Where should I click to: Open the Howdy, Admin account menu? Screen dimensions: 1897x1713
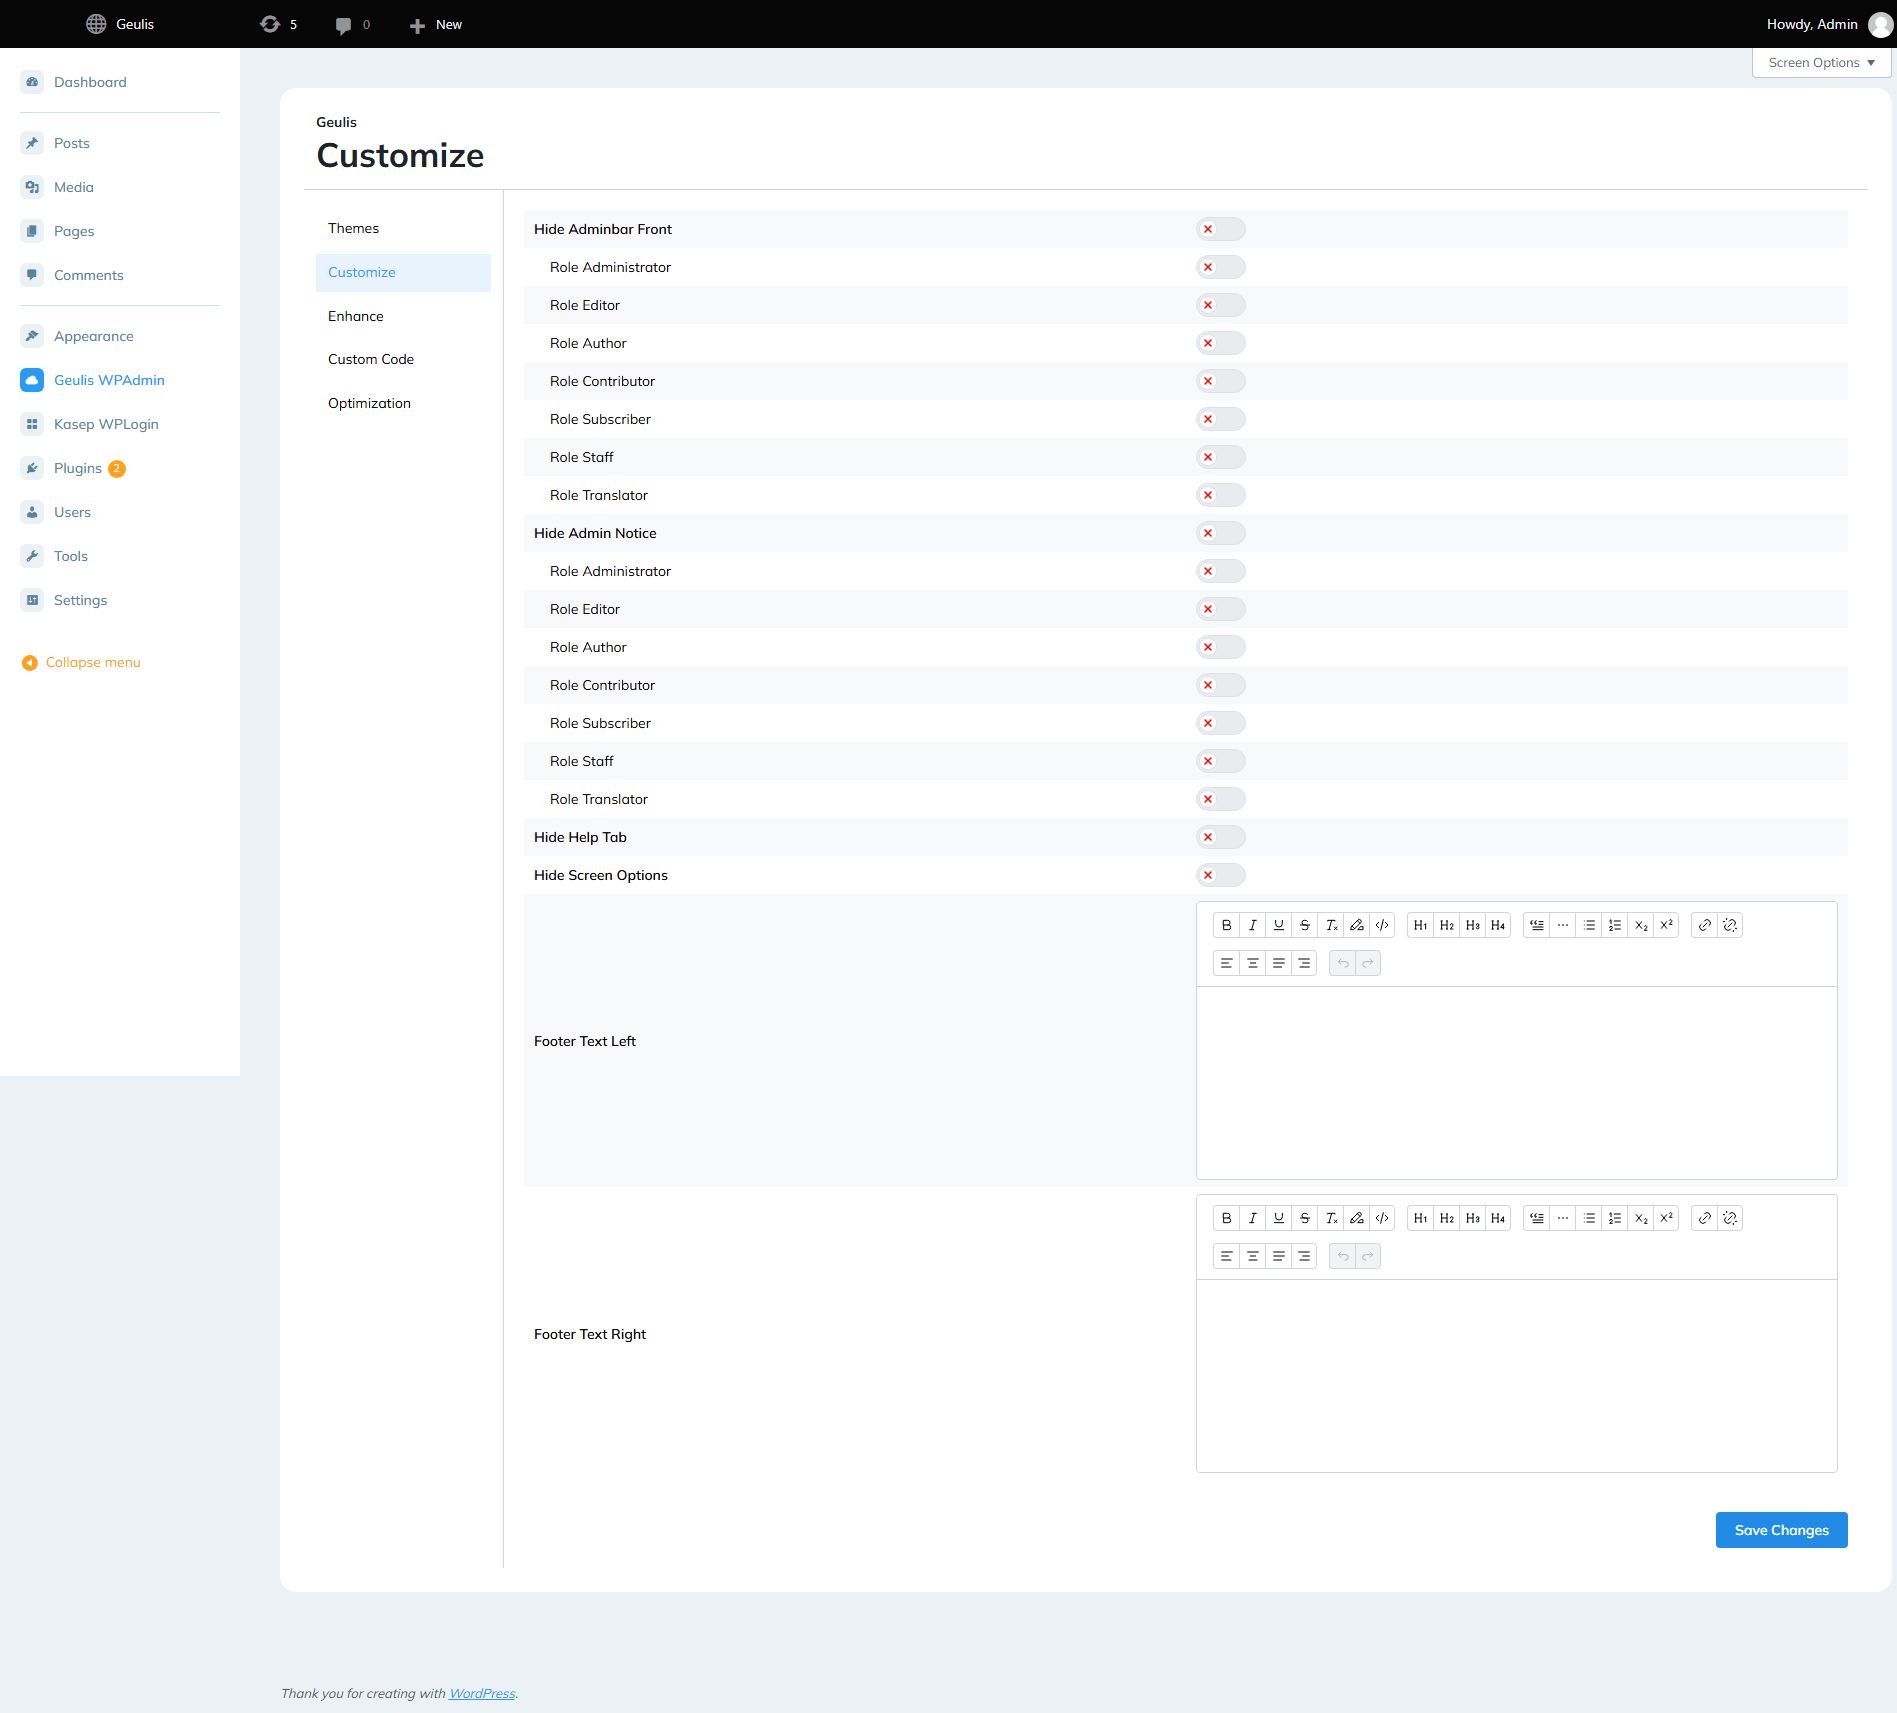coord(1828,24)
